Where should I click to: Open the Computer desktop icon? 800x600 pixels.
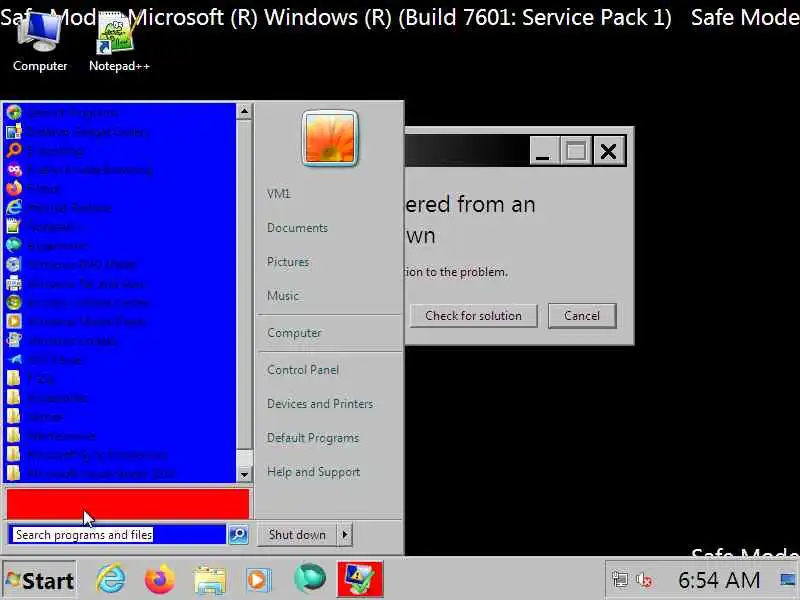click(x=40, y=42)
